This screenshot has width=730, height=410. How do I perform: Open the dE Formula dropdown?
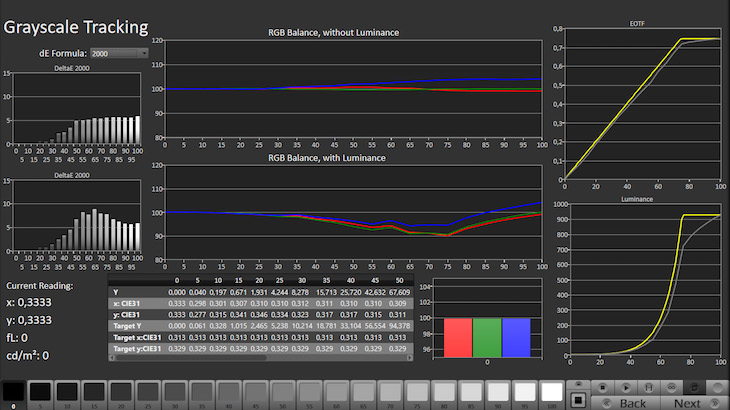pos(118,52)
